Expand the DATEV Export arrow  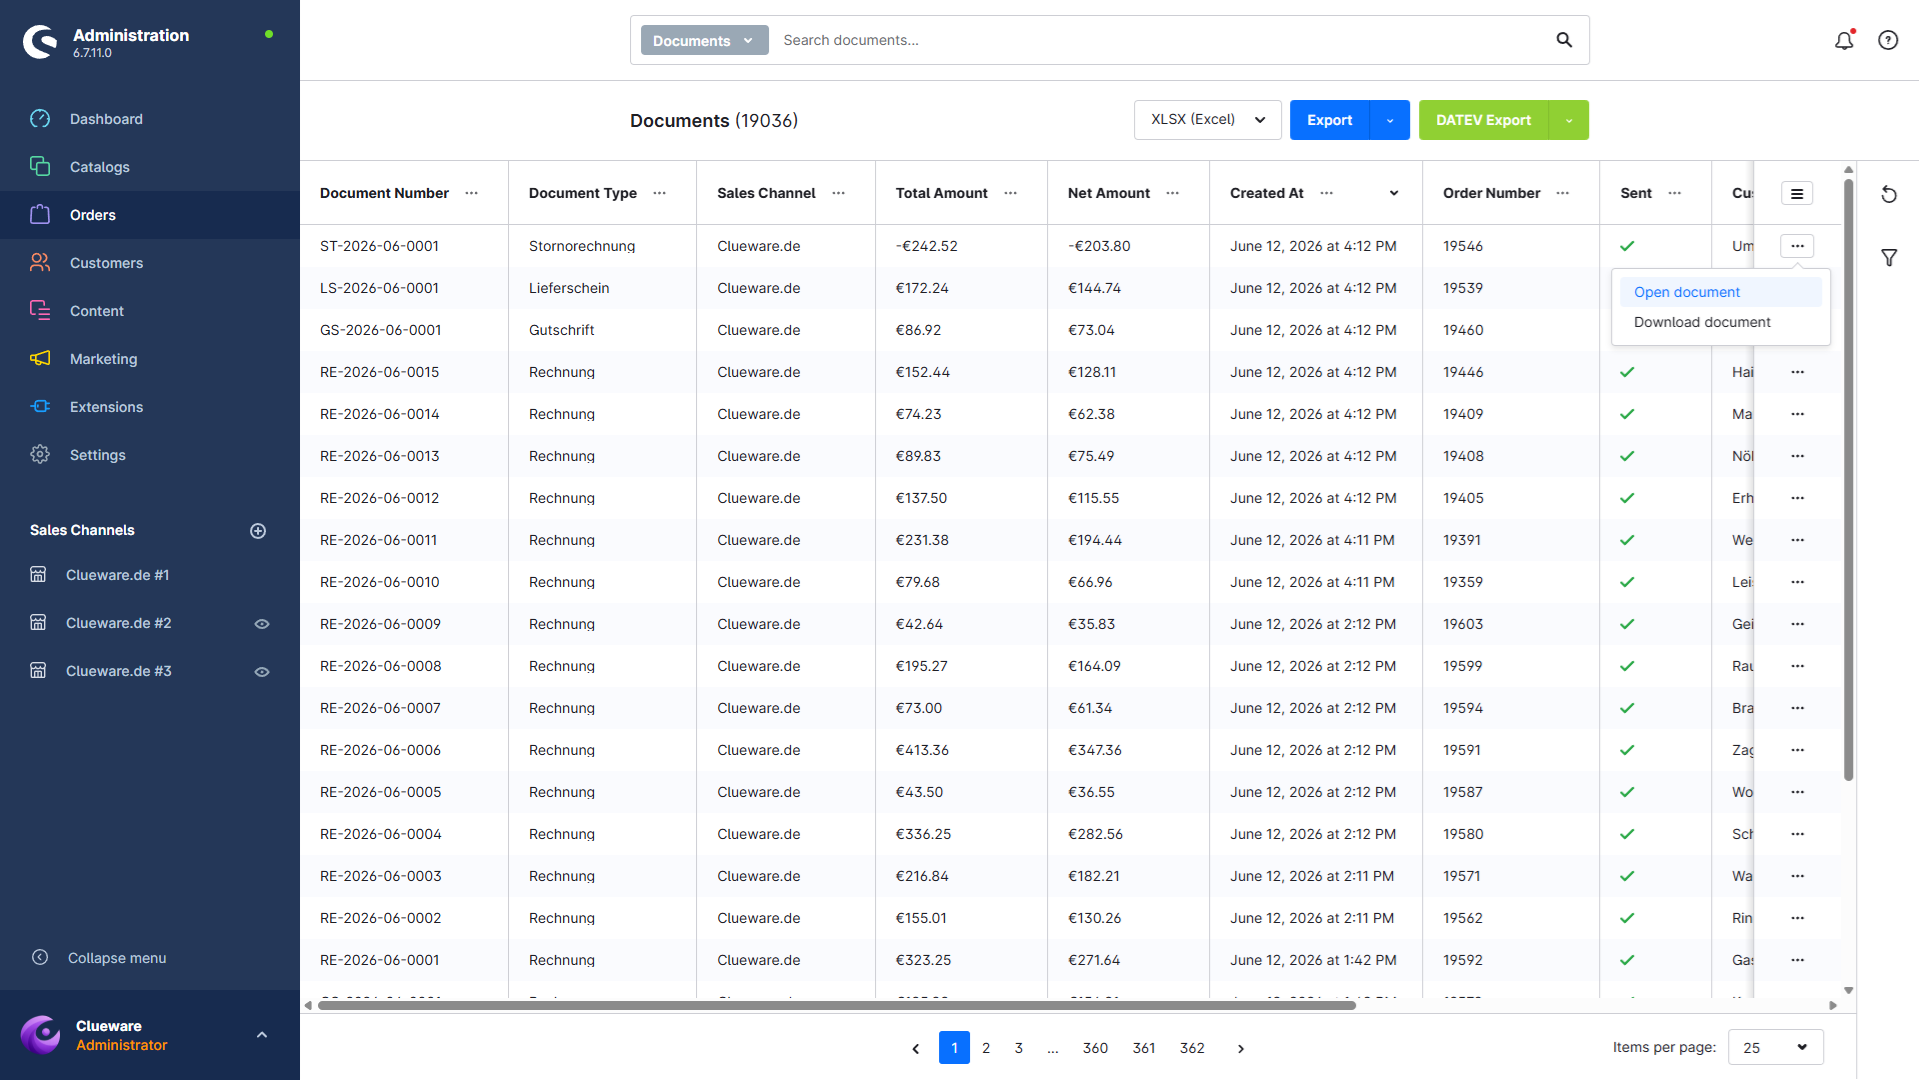[x=1569, y=120]
